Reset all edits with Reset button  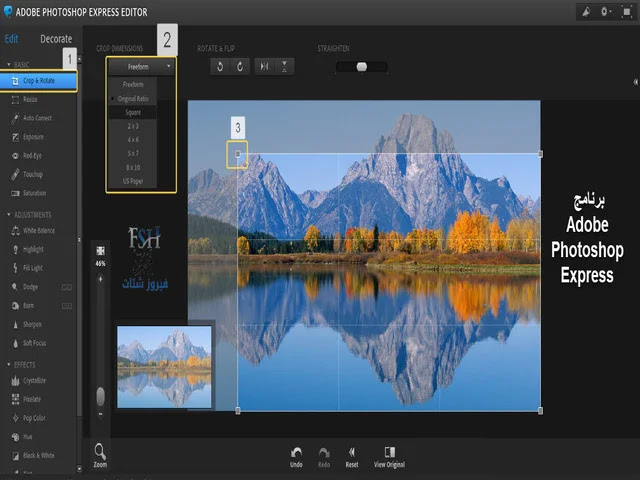point(351,457)
